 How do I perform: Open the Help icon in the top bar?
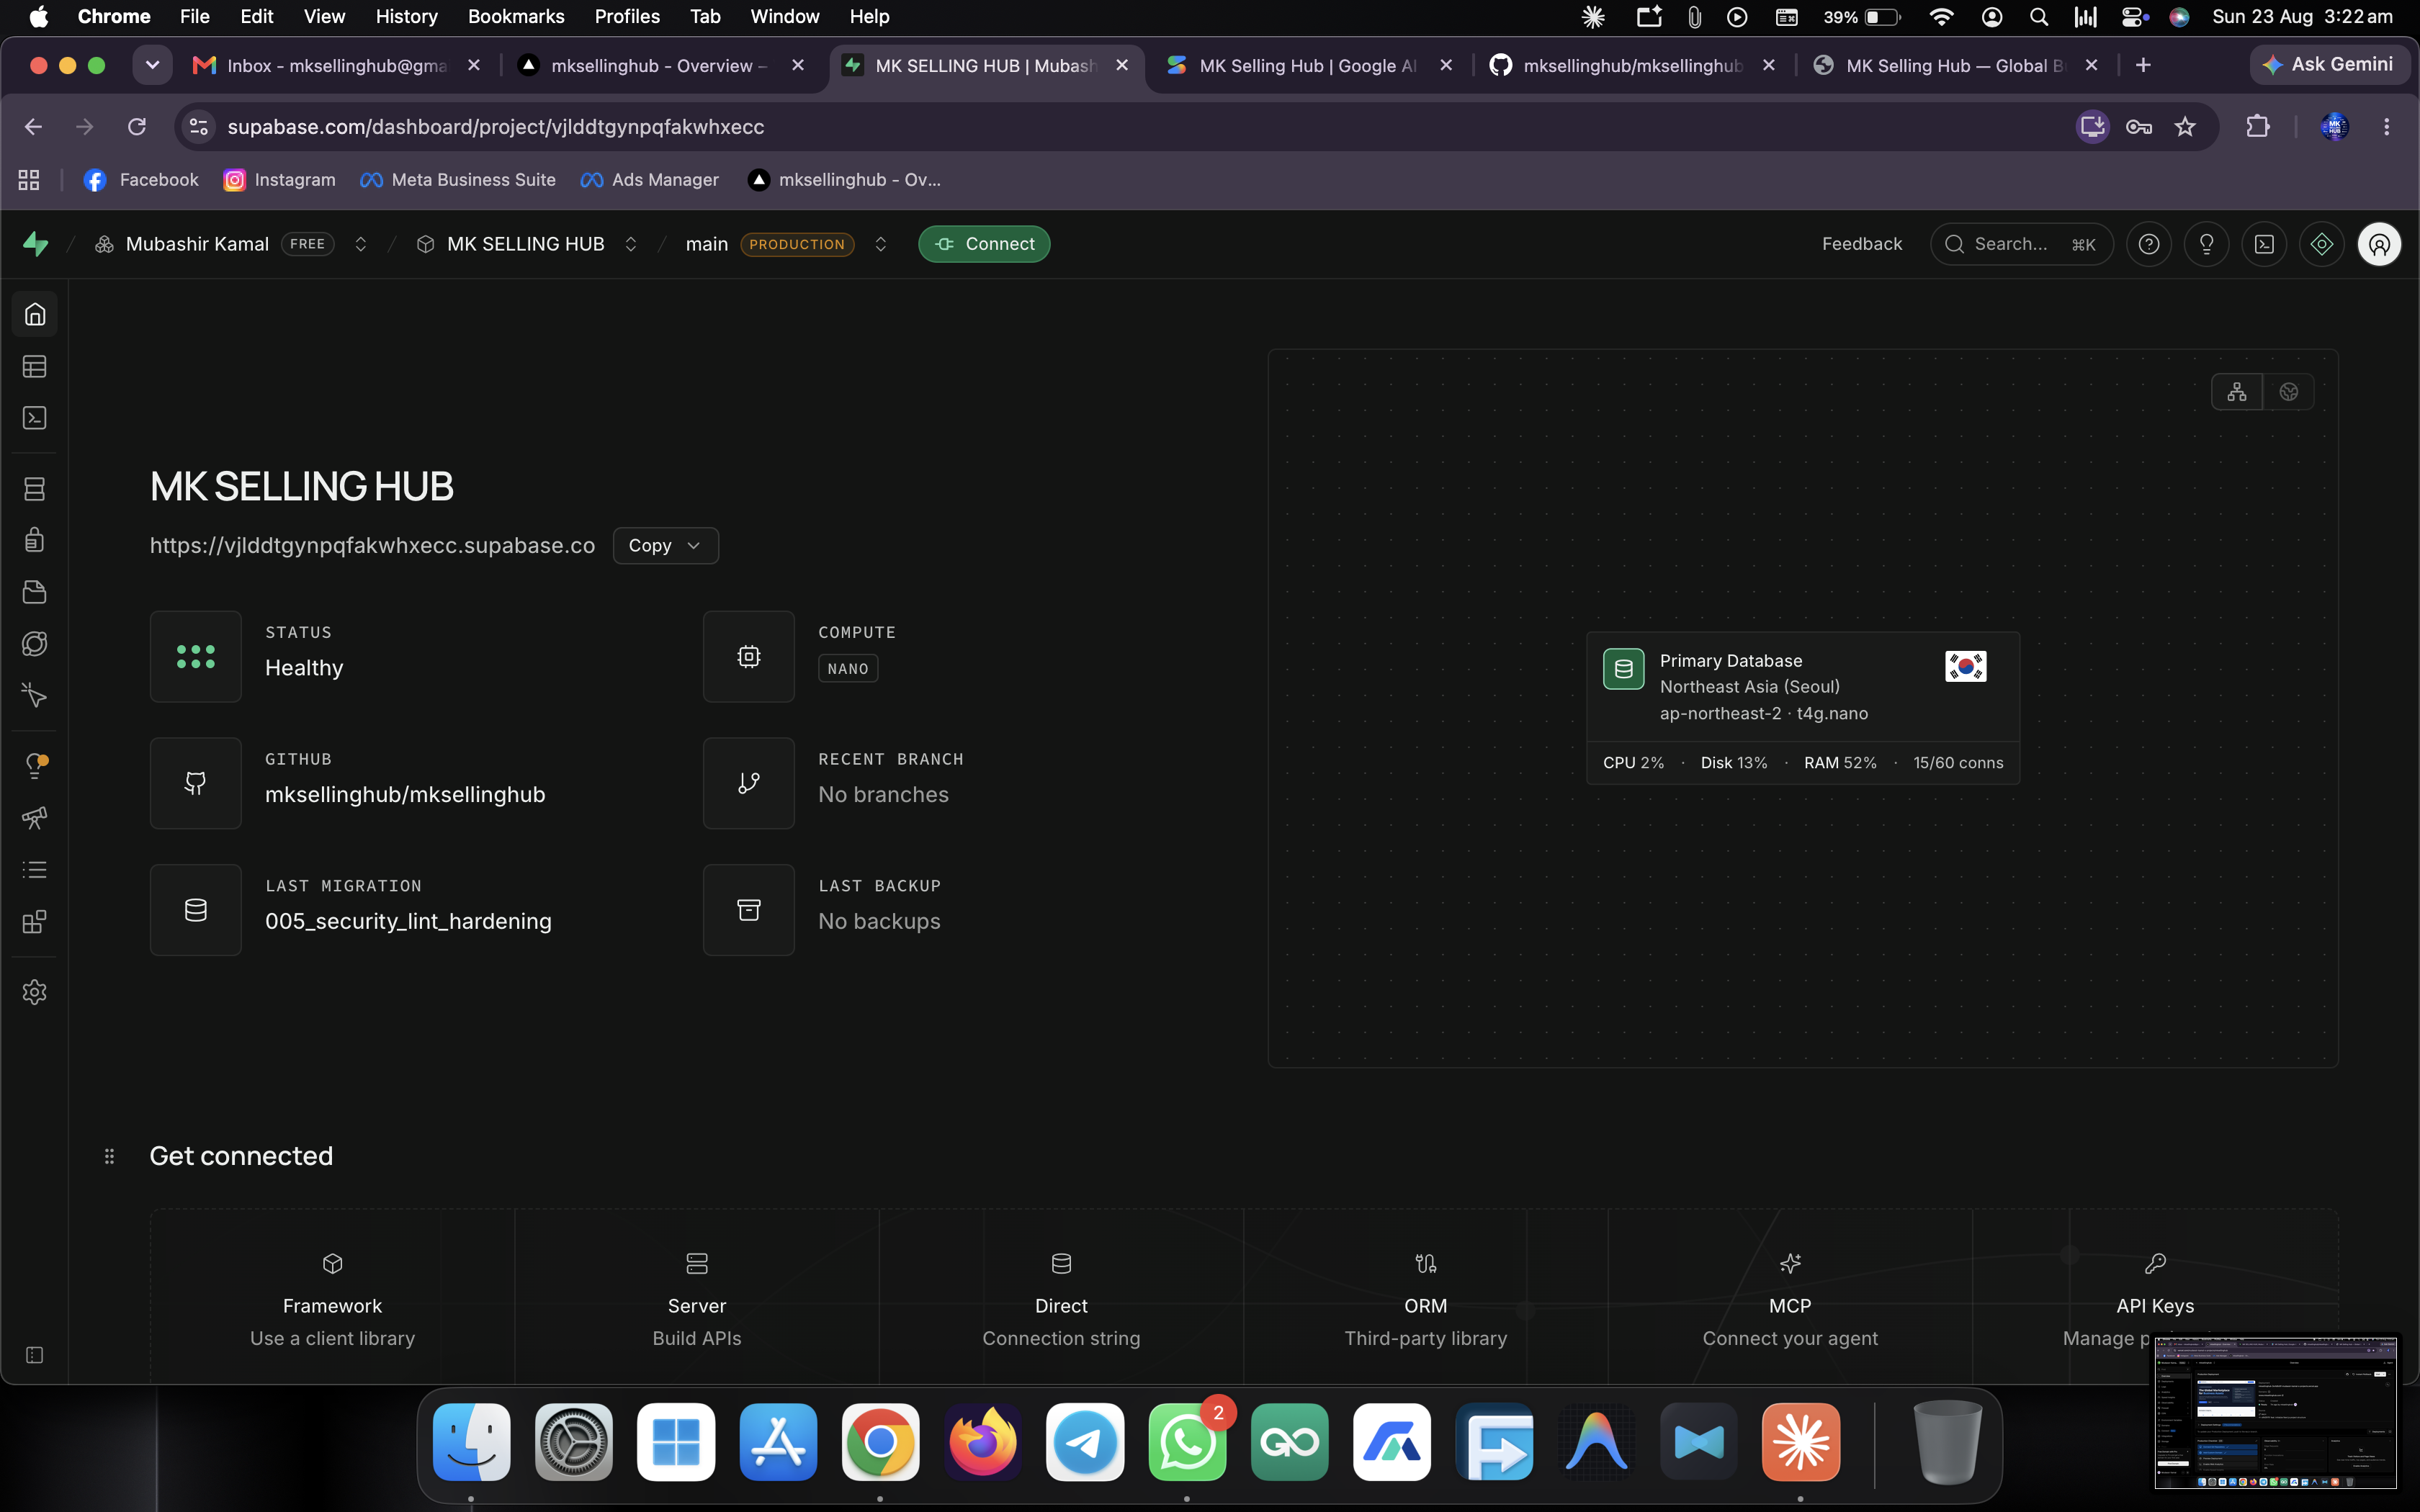(2149, 244)
